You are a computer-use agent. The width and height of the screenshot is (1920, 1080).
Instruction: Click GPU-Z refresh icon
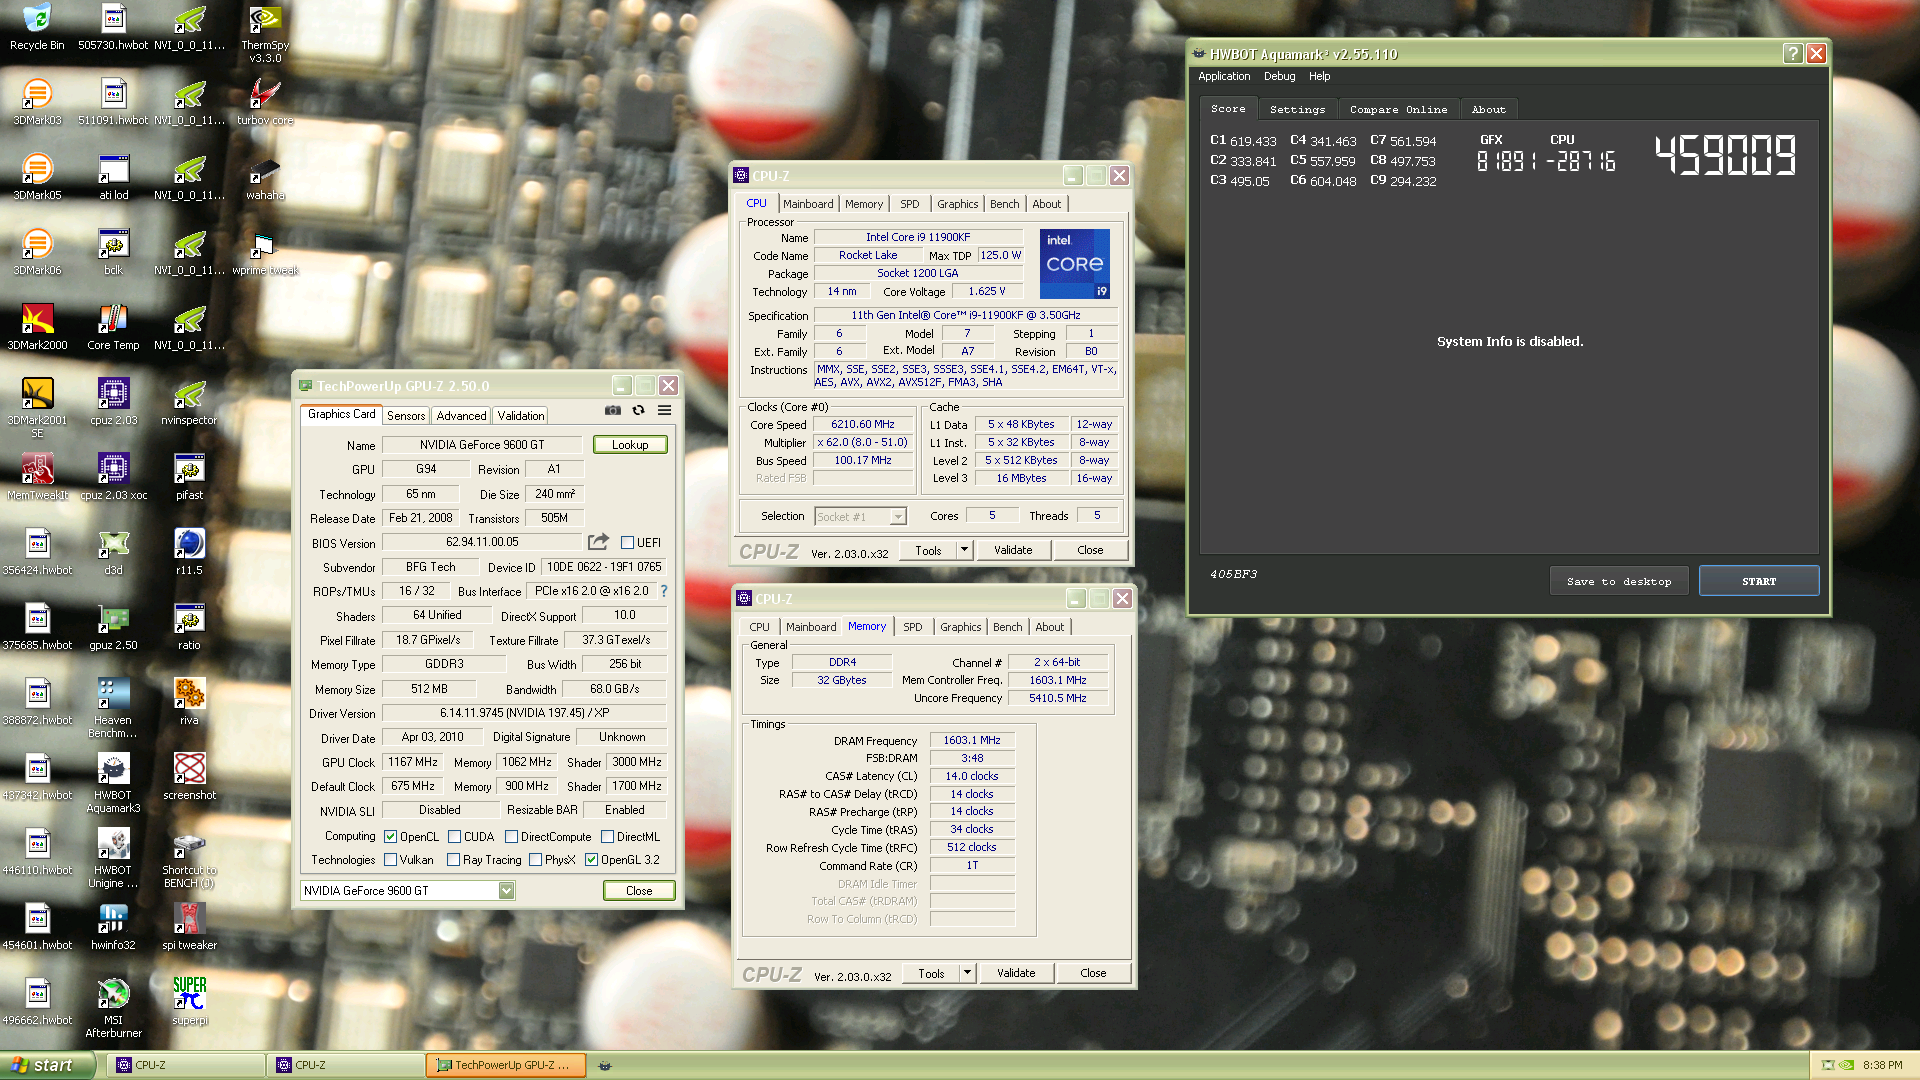638,410
